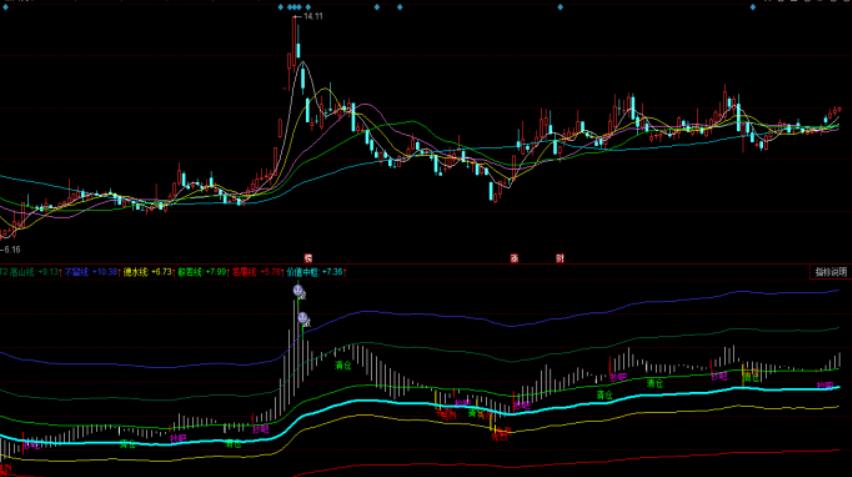Screen dimensions: 852x477
Task: Click the rightmost blue diamond marker at top
Action: click(x=751, y=8)
